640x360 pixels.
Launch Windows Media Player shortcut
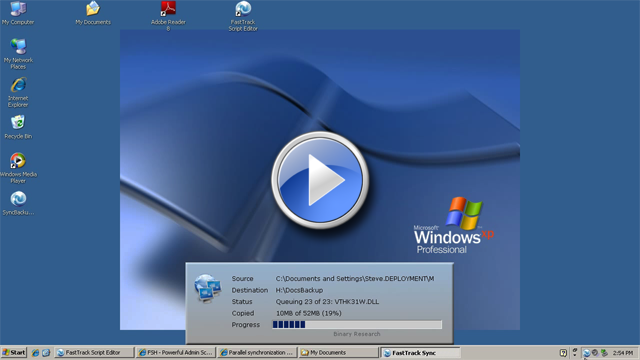pyautogui.click(x=18, y=168)
